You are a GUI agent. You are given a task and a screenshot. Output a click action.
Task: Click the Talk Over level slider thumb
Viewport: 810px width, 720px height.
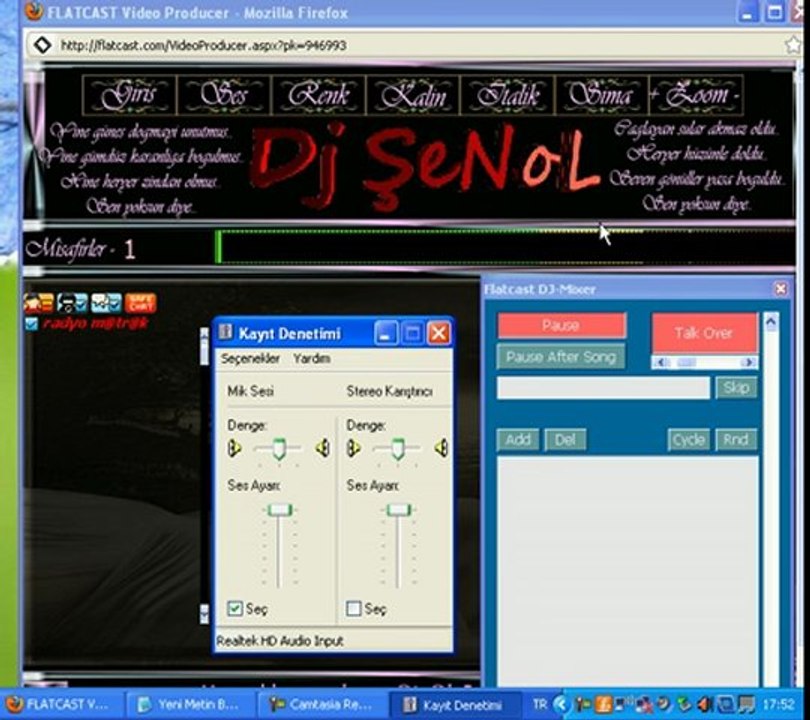(x=686, y=363)
